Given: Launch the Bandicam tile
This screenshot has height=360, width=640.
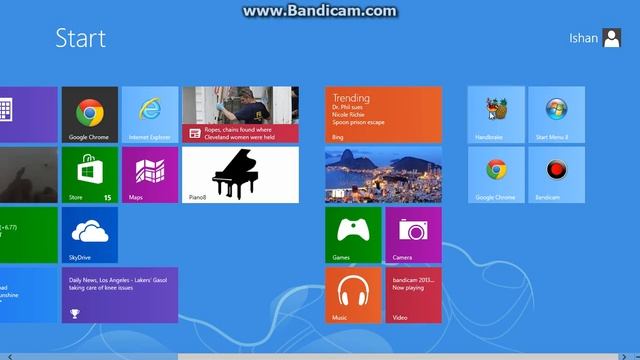Looking at the screenshot, I should coord(556,175).
